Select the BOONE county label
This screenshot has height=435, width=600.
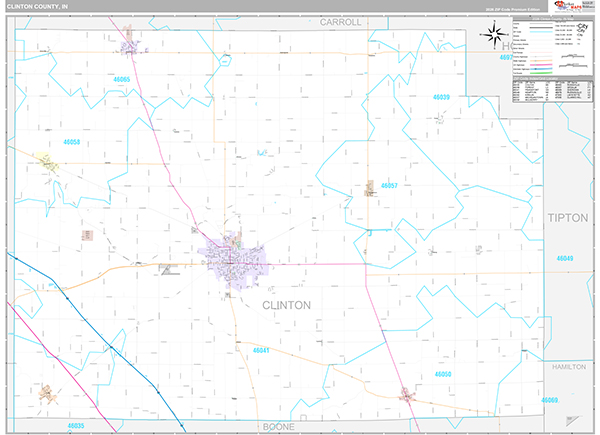click(x=279, y=427)
